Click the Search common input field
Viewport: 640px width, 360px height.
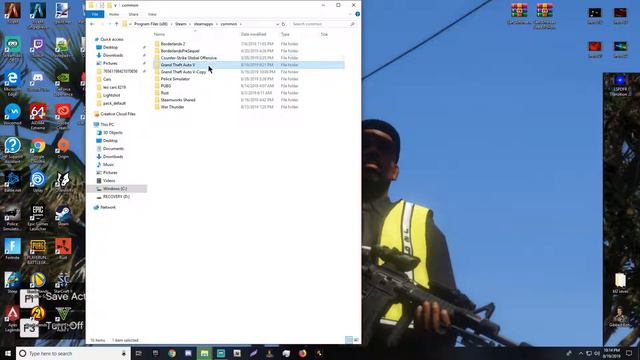[x=322, y=24]
